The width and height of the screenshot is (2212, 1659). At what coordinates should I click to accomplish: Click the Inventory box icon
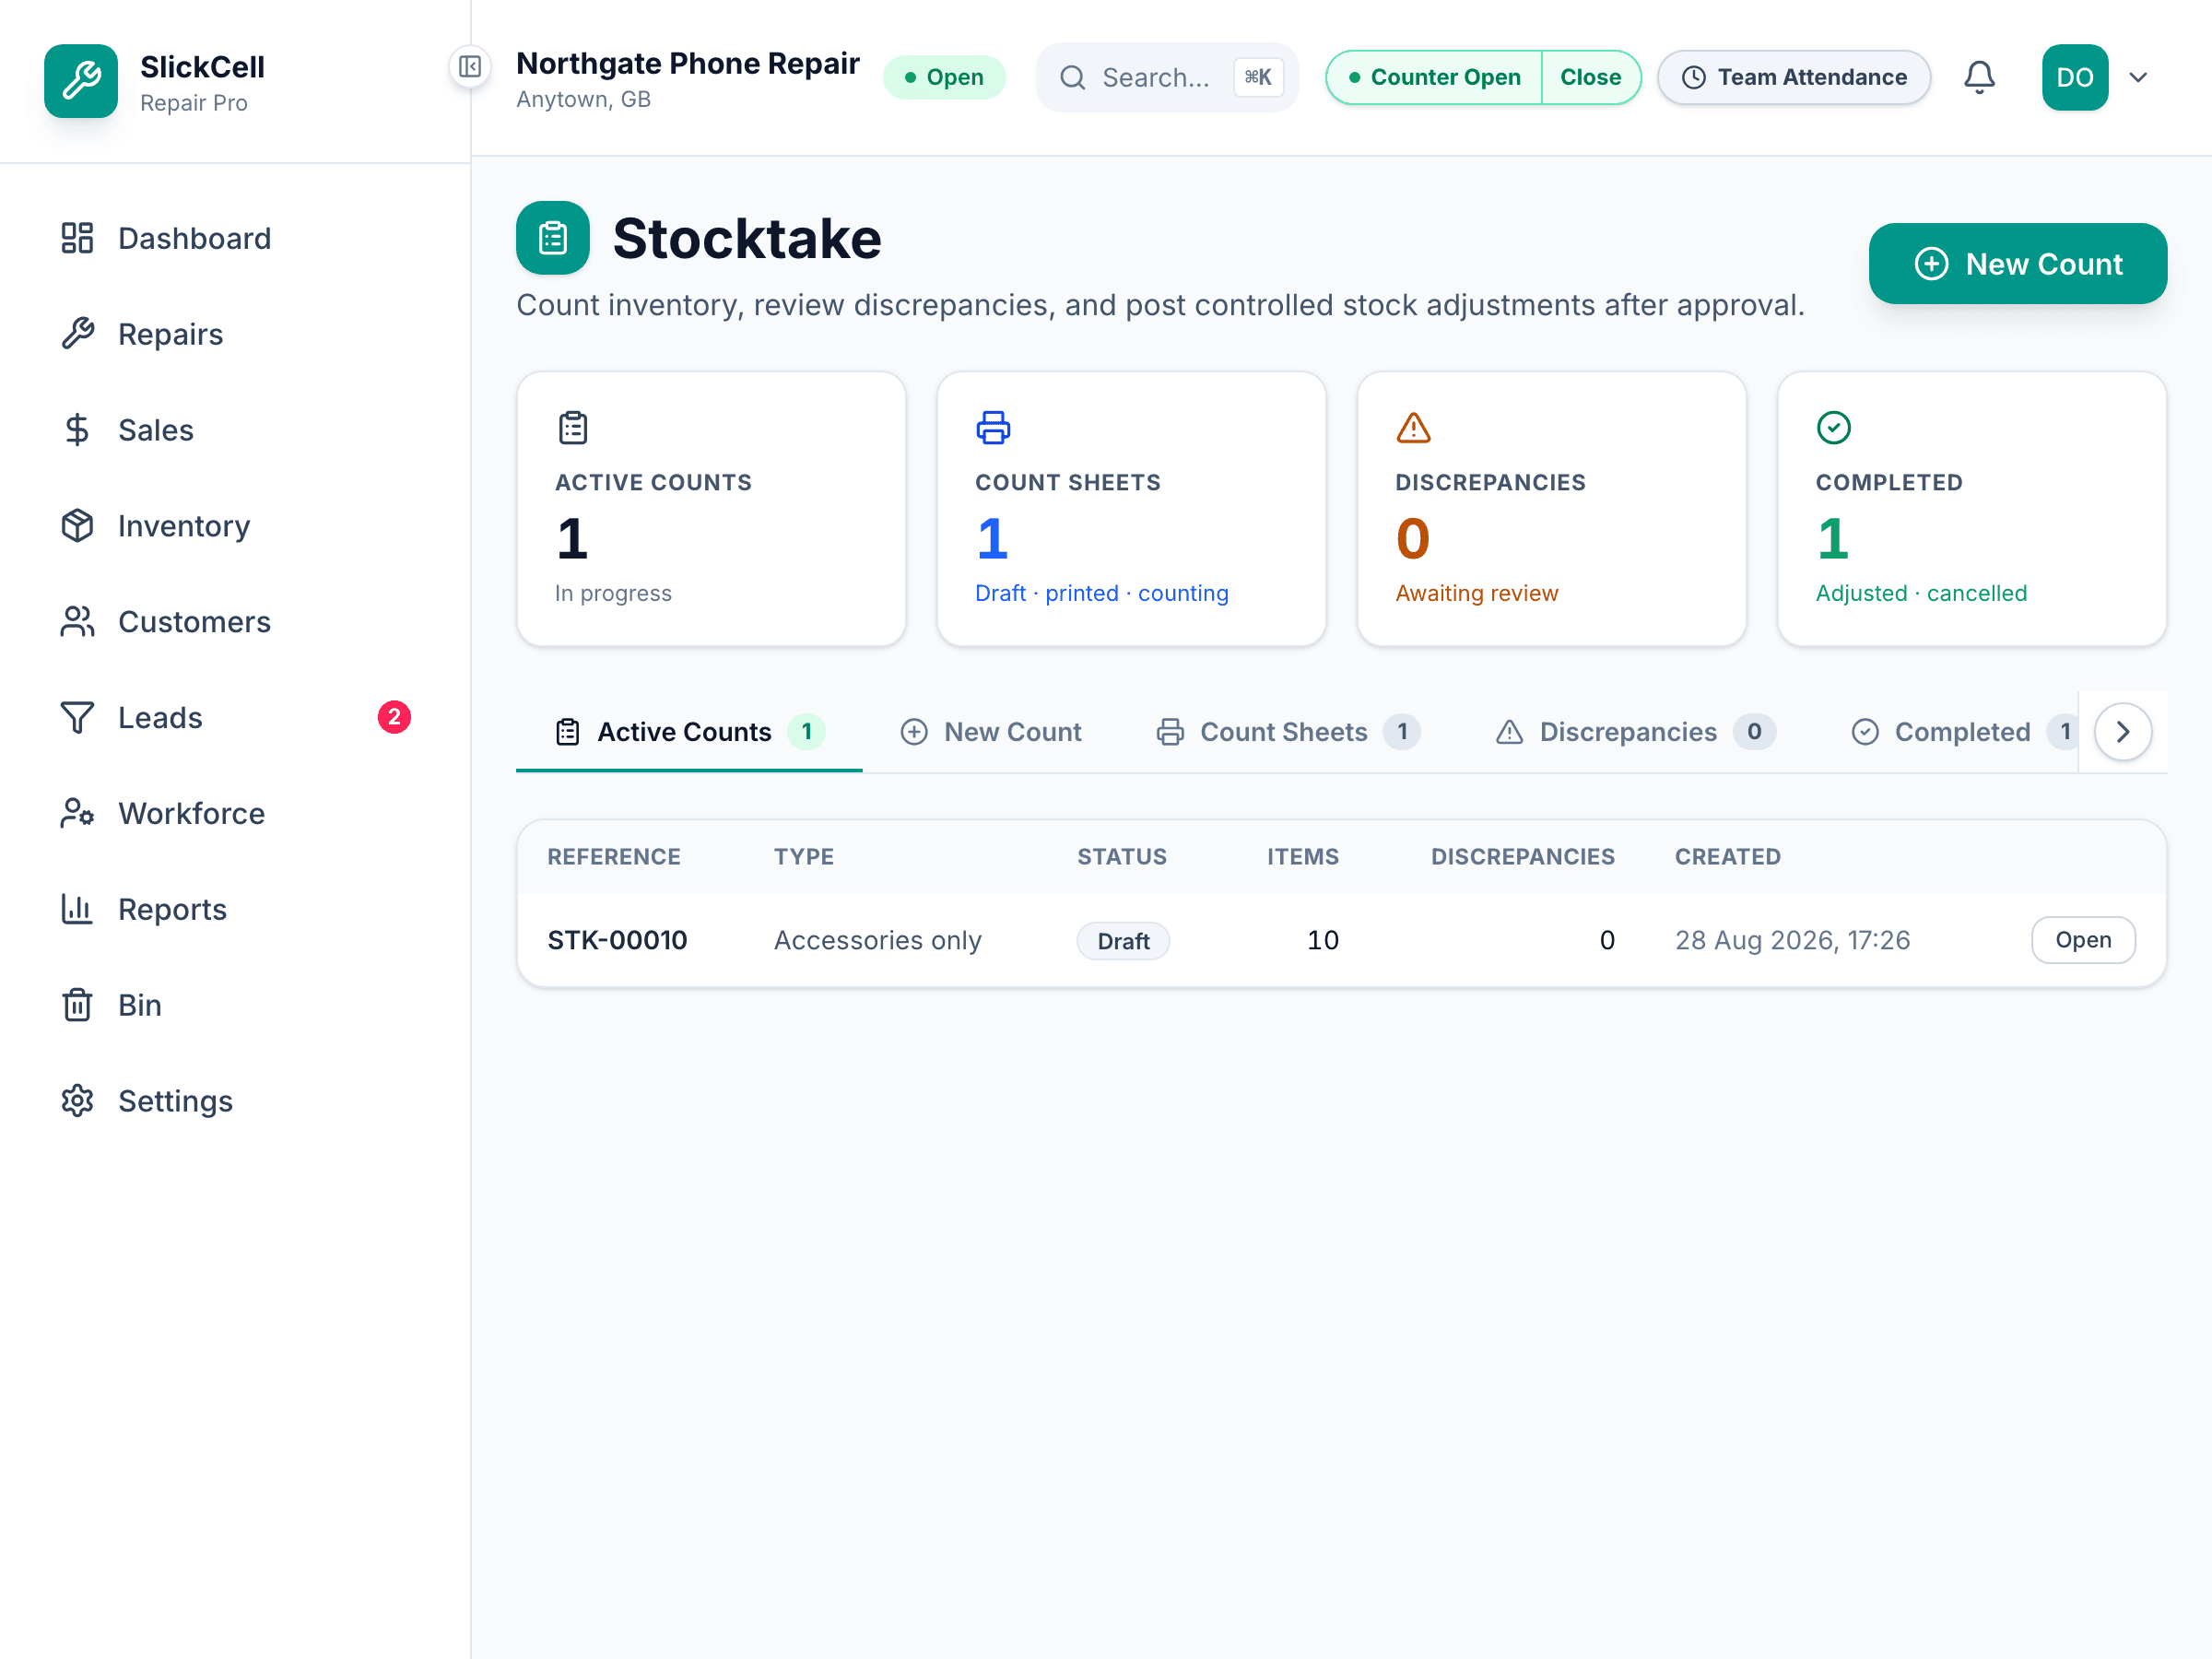point(77,526)
